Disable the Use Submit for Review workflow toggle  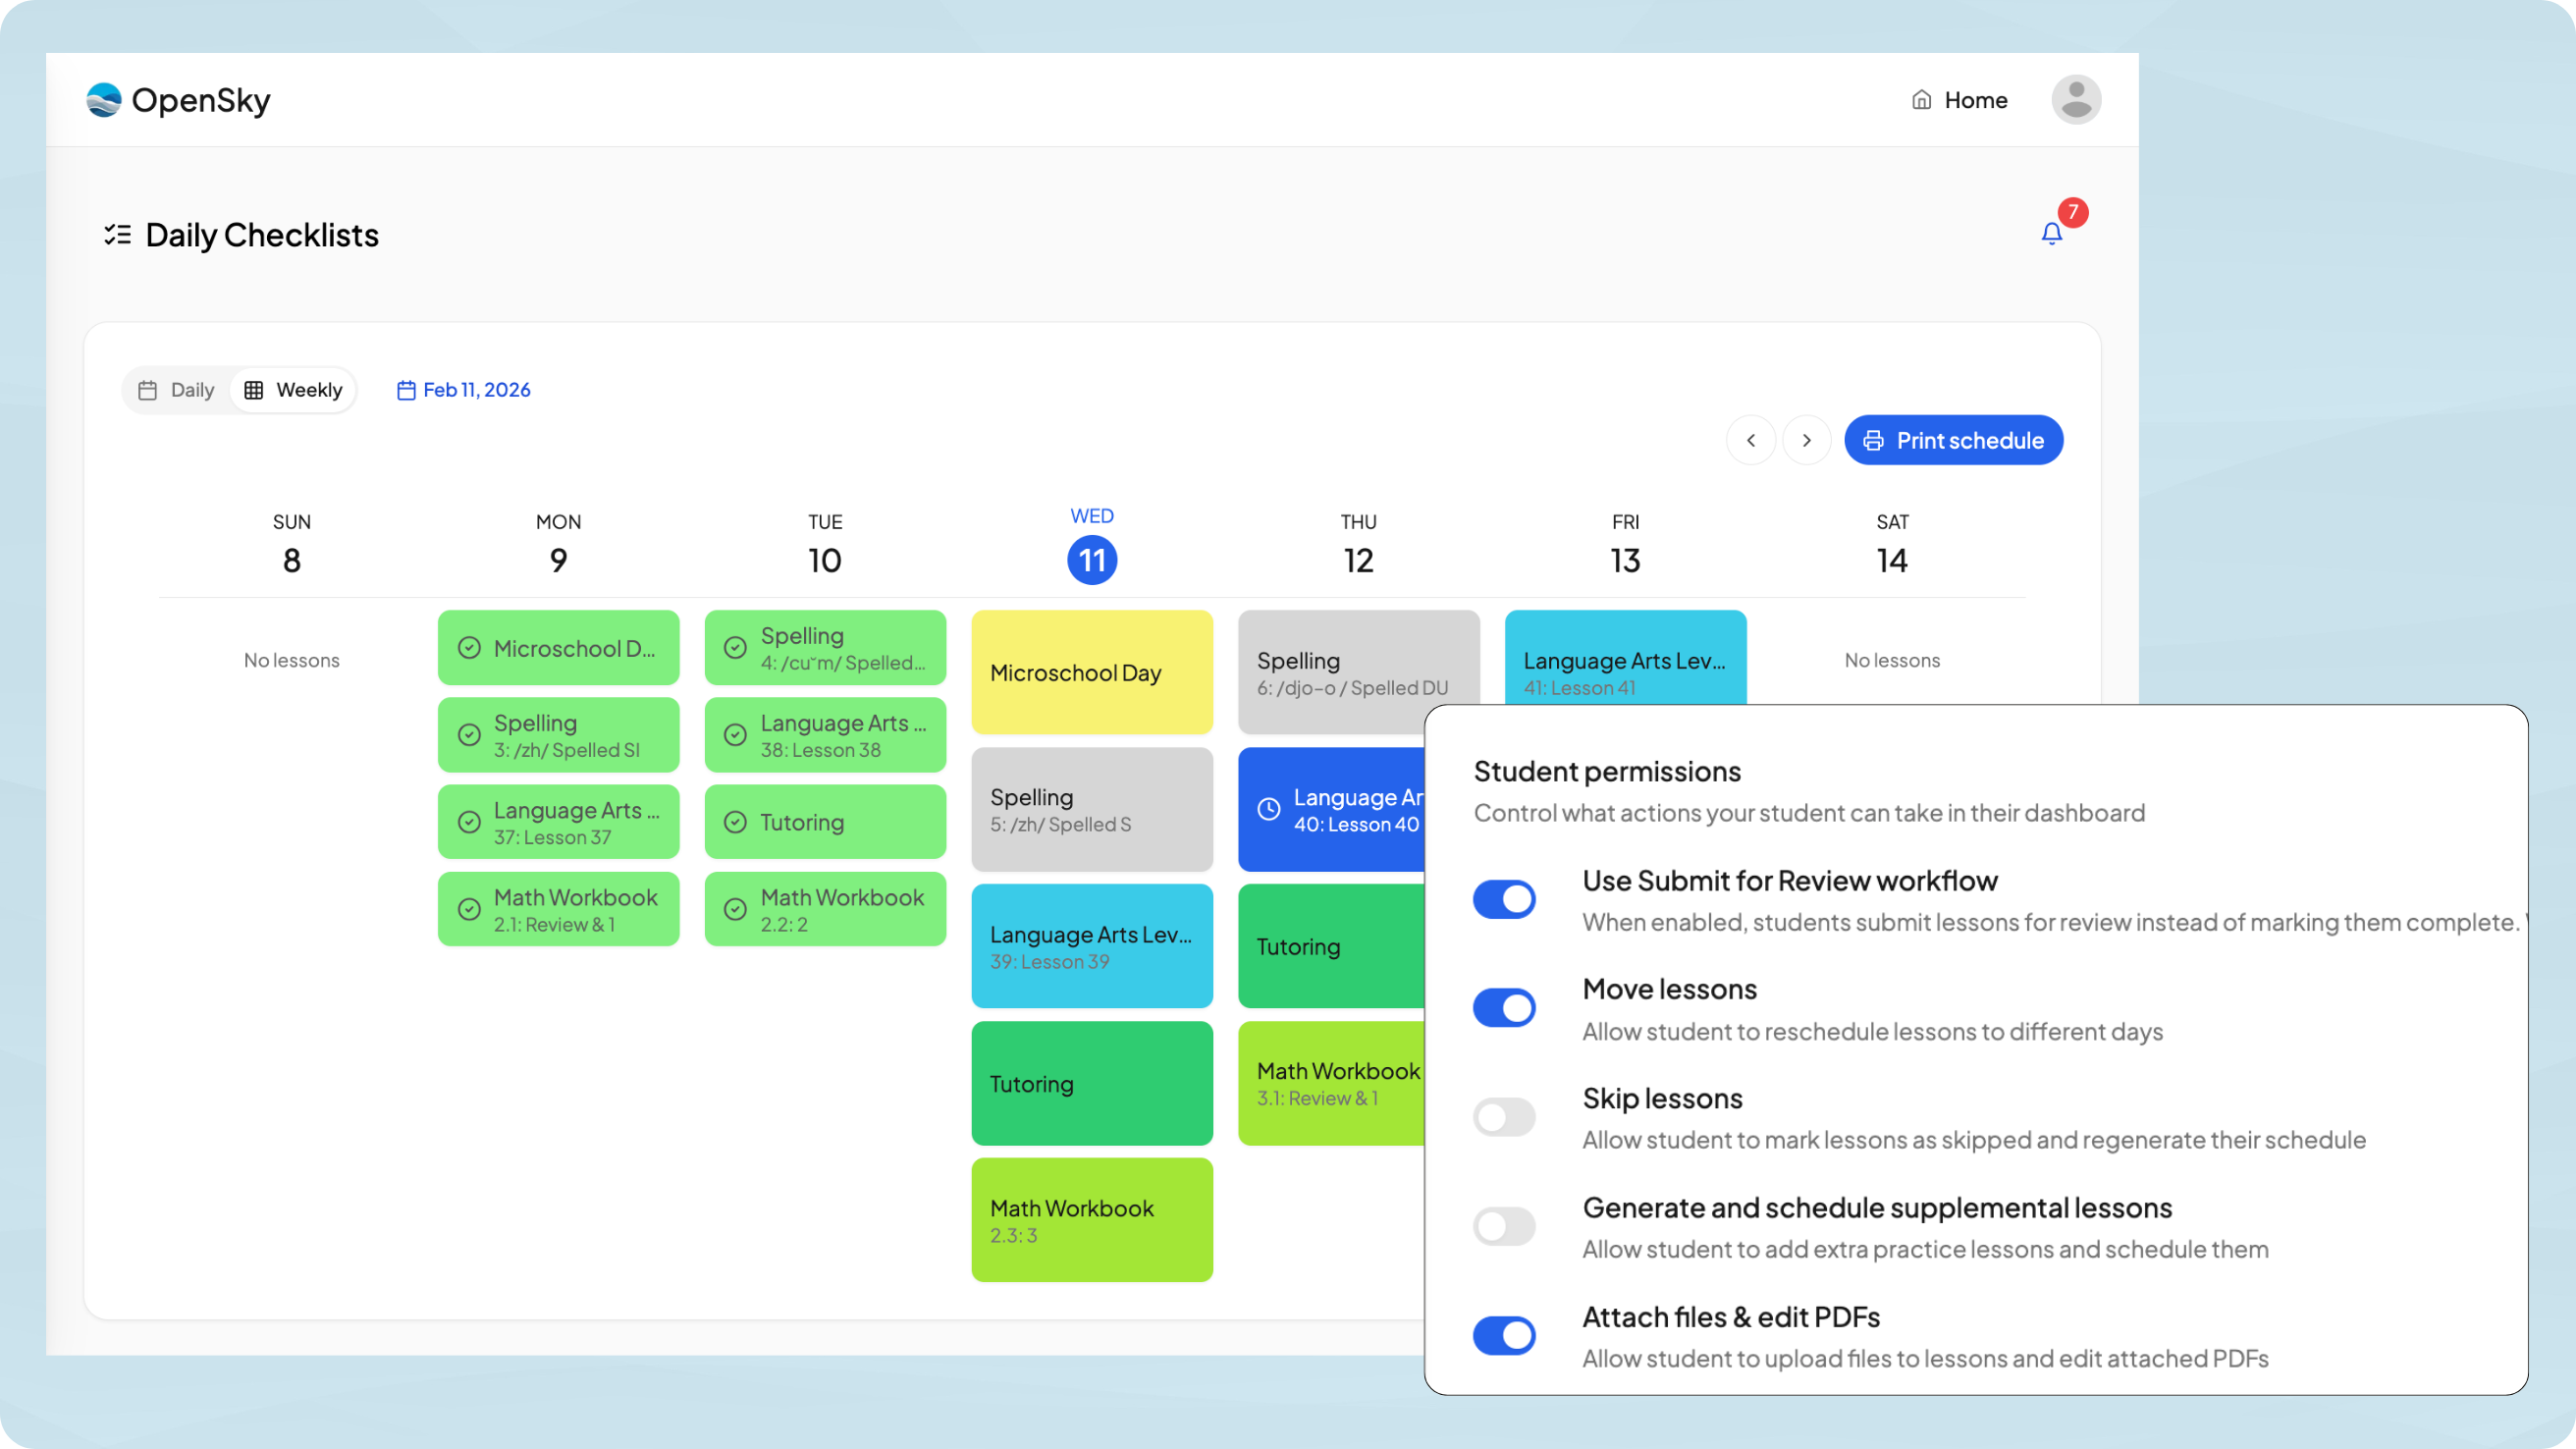(1504, 898)
